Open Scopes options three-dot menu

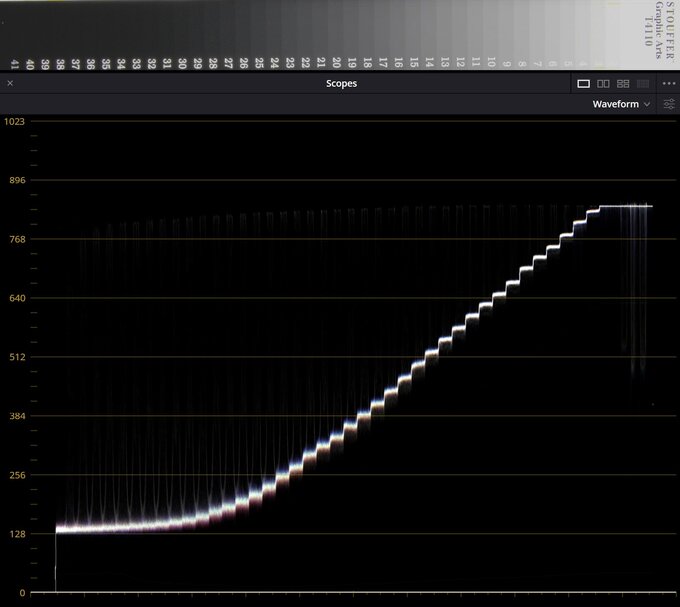[x=669, y=83]
